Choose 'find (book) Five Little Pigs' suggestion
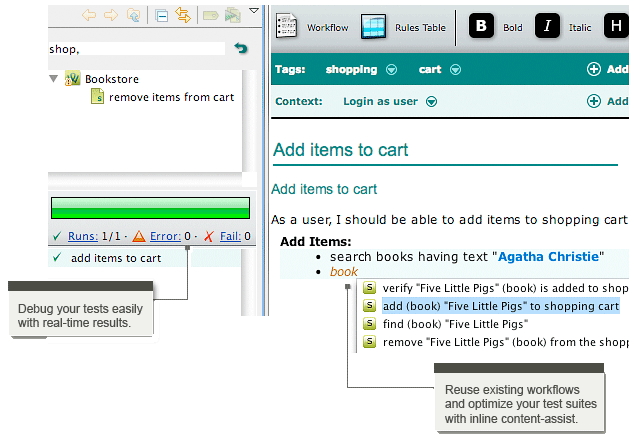634x438 pixels. [454, 324]
